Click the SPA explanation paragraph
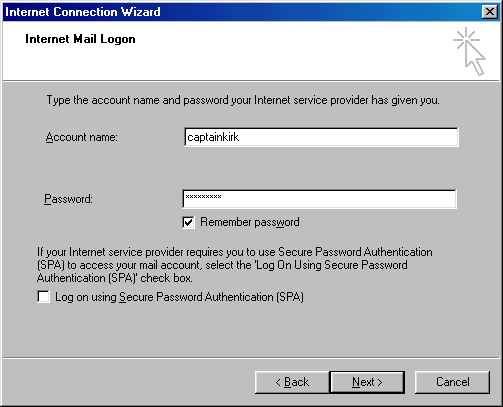The image size is (503, 407). coord(234,265)
